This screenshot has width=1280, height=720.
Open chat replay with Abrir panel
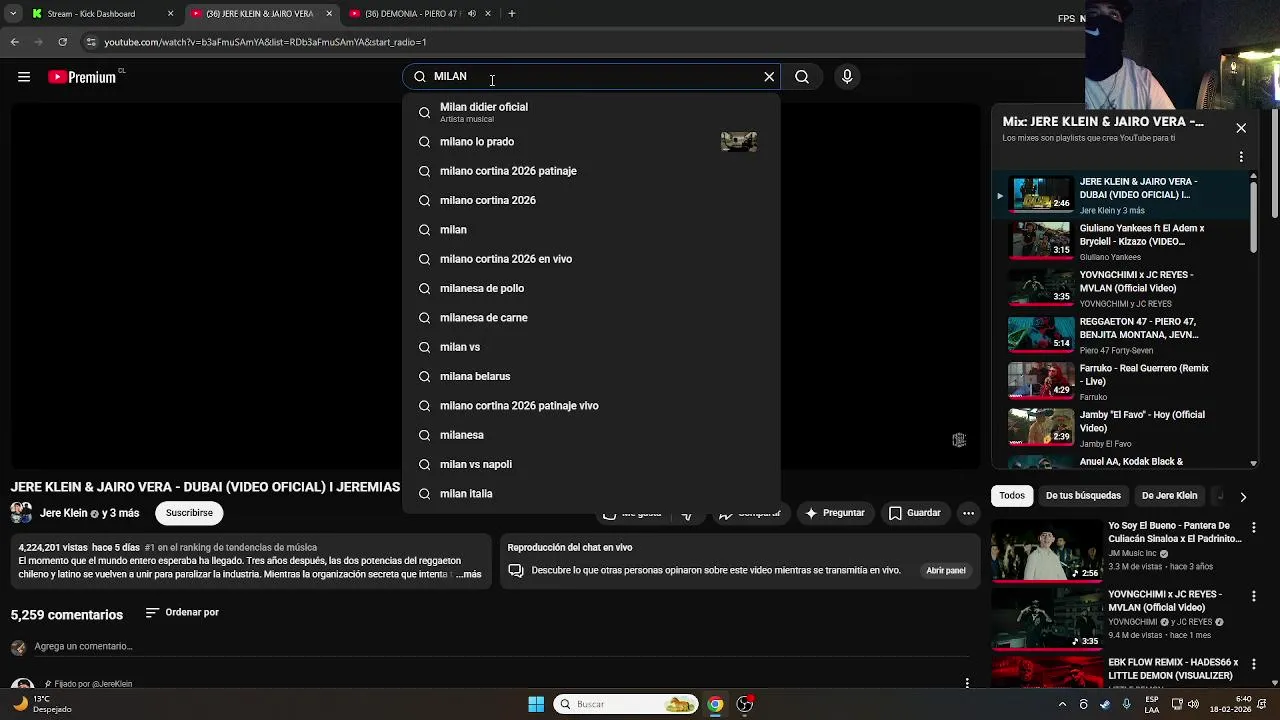tap(945, 570)
